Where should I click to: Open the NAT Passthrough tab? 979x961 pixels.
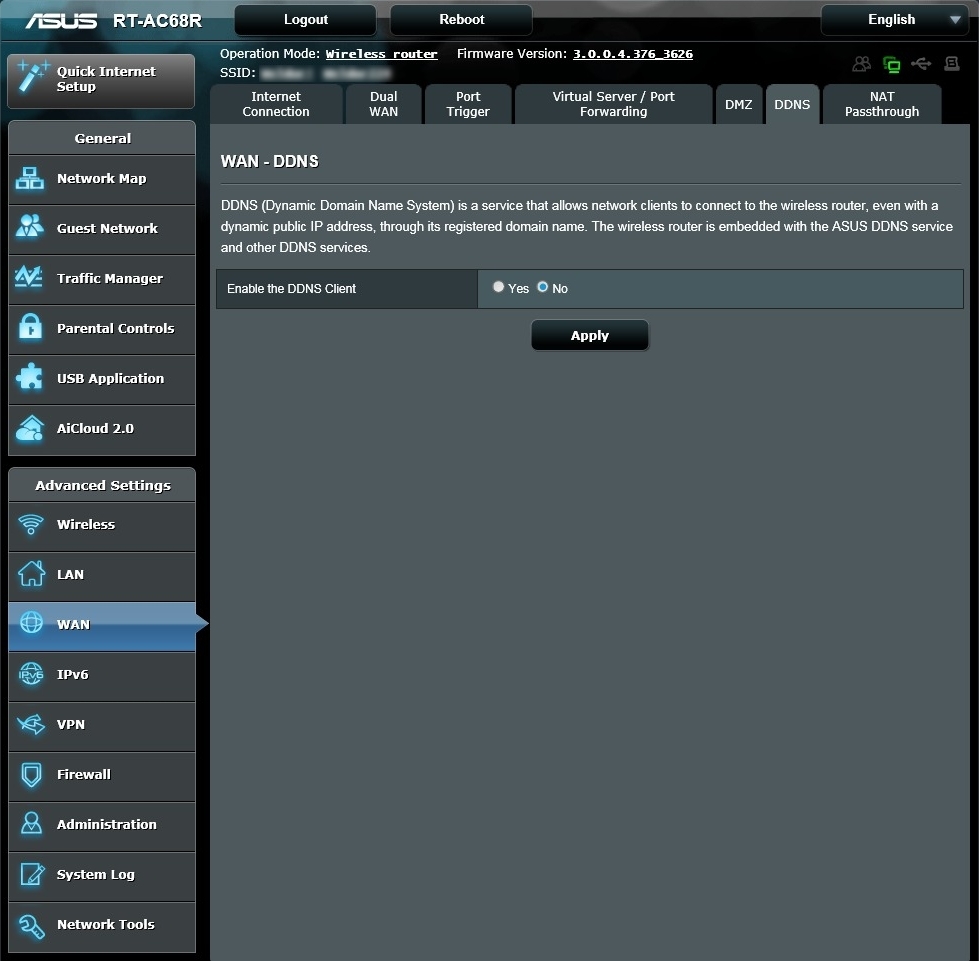tap(881, 104)
